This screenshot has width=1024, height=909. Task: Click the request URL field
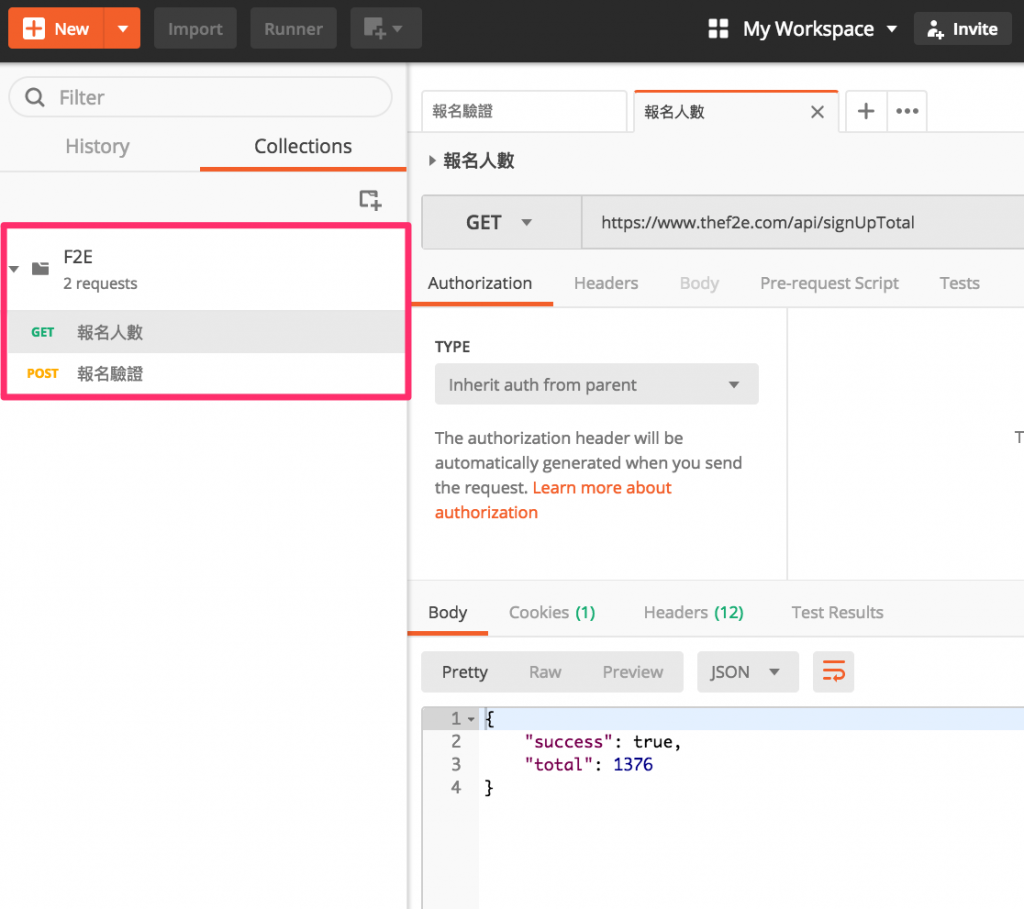pyautogui.click(x=802, y=223)
